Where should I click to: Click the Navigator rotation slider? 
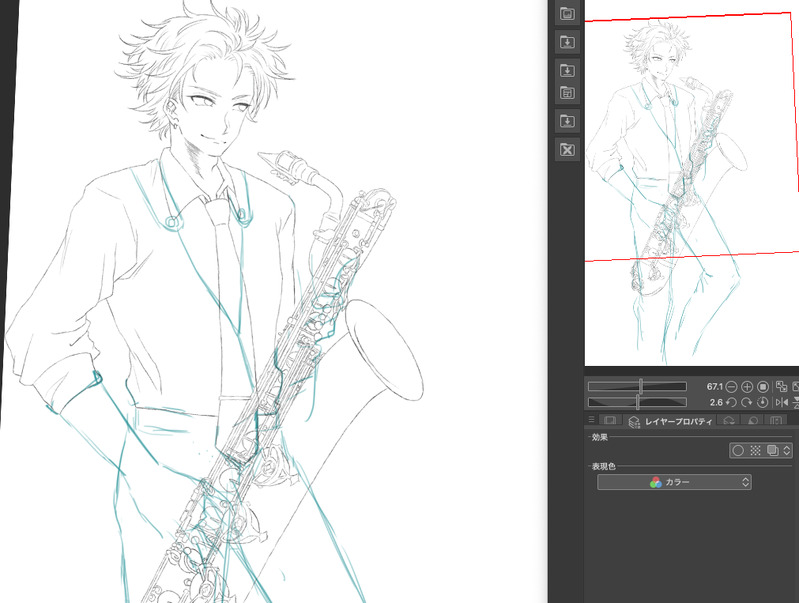point(637,402)
